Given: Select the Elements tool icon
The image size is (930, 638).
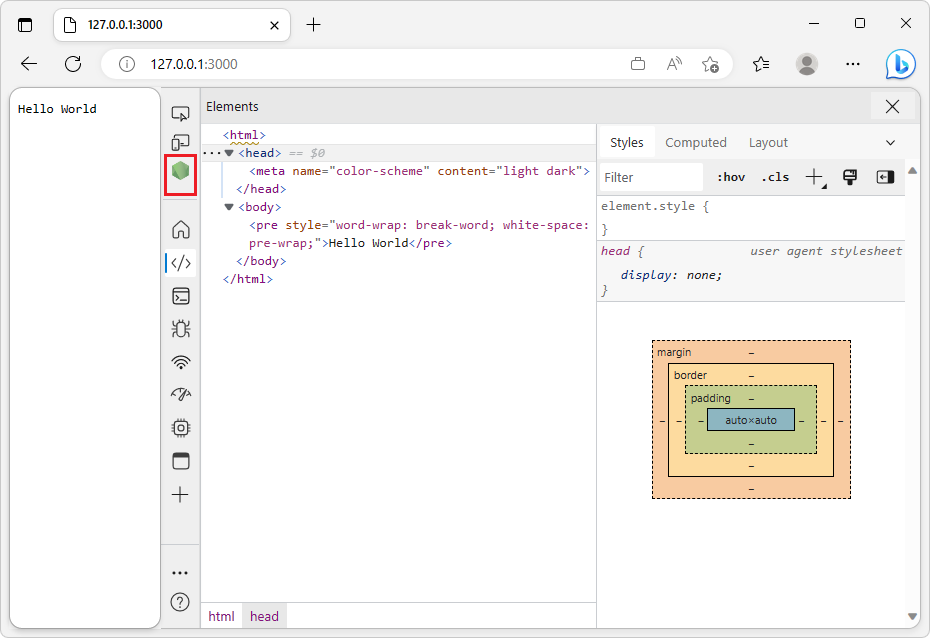Looking at the screenshot, I should 180,263.
